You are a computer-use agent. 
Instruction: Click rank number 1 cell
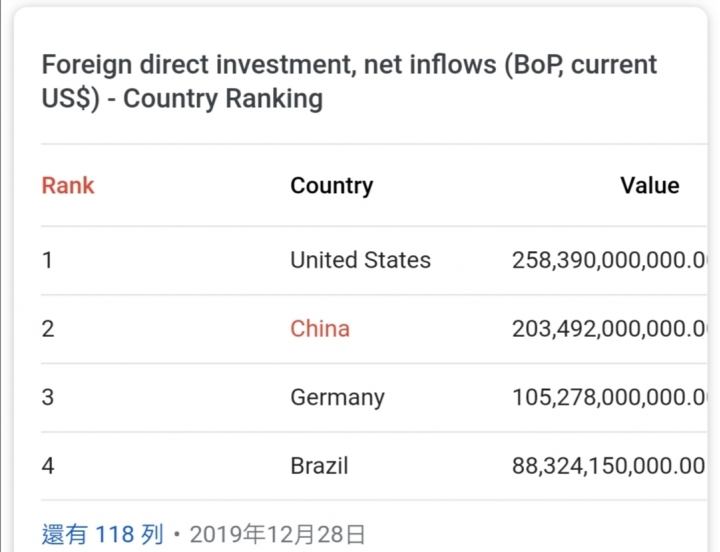(47, 260)
